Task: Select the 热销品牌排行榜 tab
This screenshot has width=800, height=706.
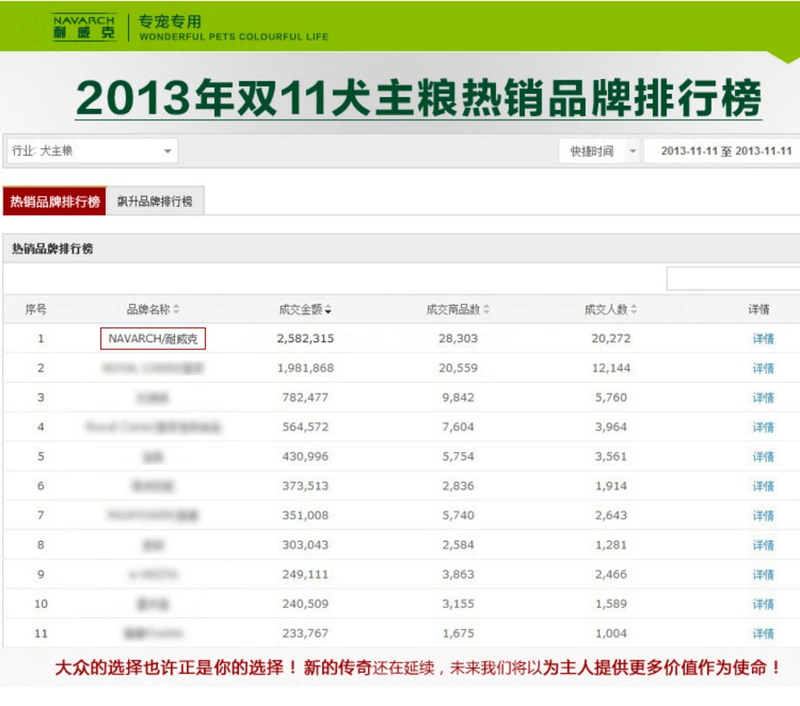Action: click(55, 201)
